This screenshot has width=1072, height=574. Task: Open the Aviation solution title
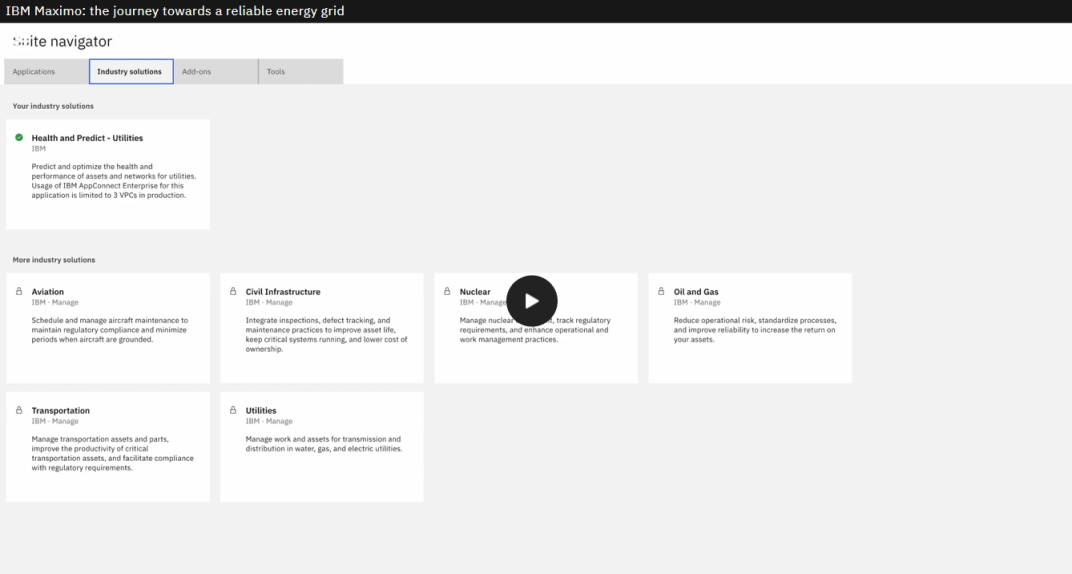tap(47, 292)
